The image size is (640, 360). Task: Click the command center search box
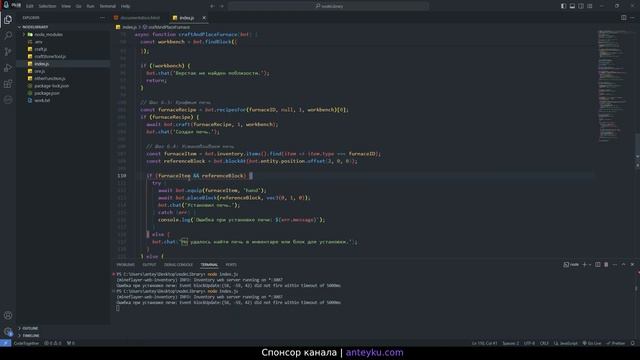[x=329, y=6]
